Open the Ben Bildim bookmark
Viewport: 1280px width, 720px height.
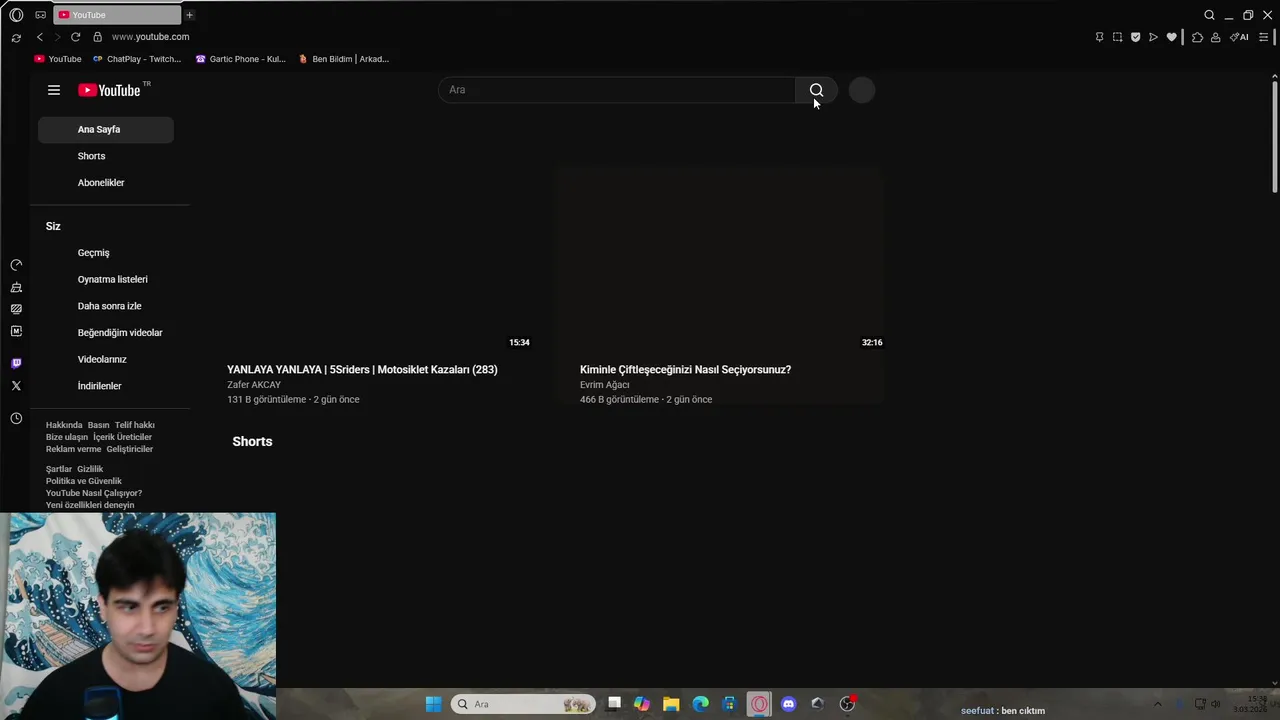coord(344,59)
